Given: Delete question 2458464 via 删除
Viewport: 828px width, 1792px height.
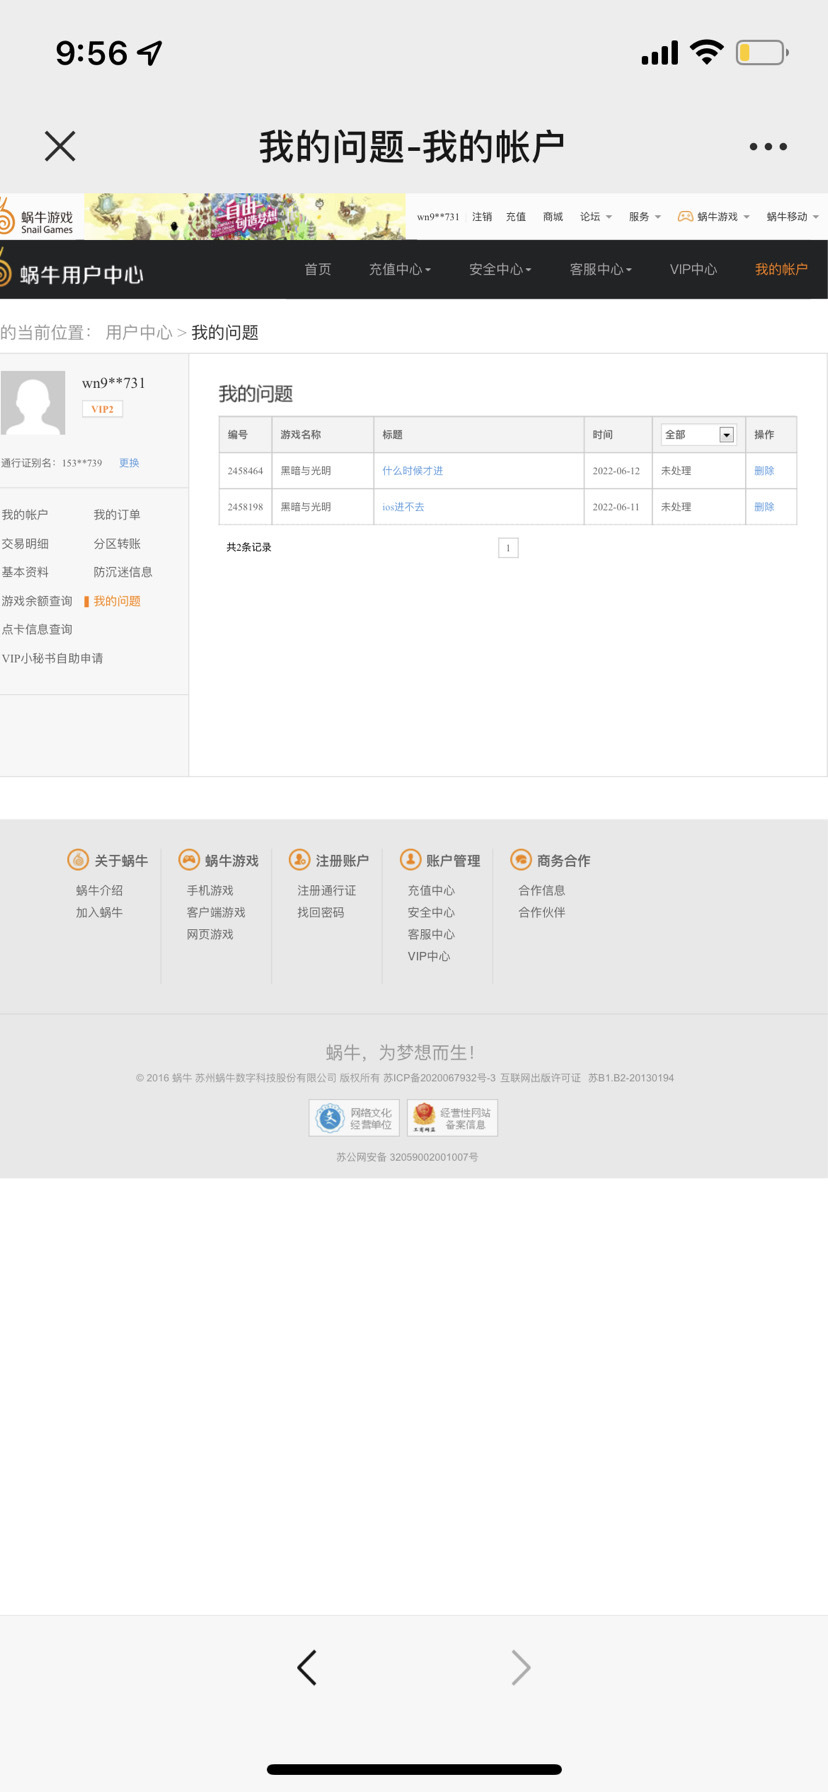Looking at the screenshot, I should coord(764,471).
